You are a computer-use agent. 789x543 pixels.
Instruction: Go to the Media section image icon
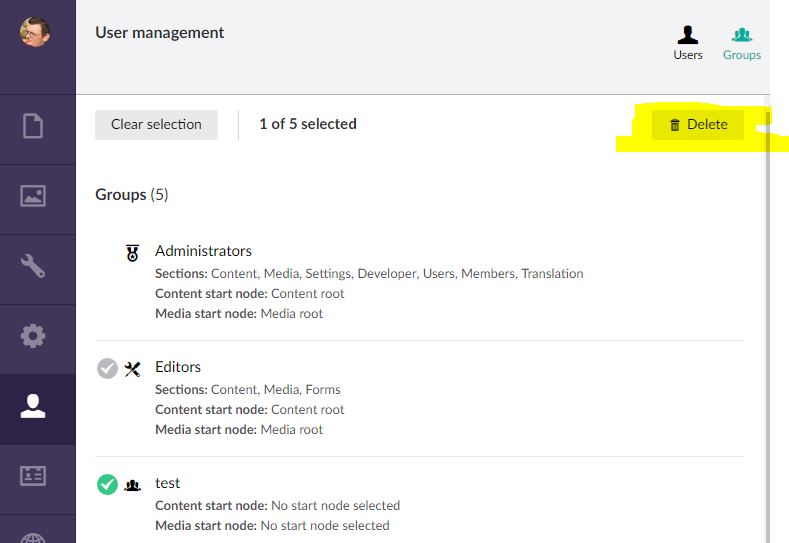[x=34, y=196]
